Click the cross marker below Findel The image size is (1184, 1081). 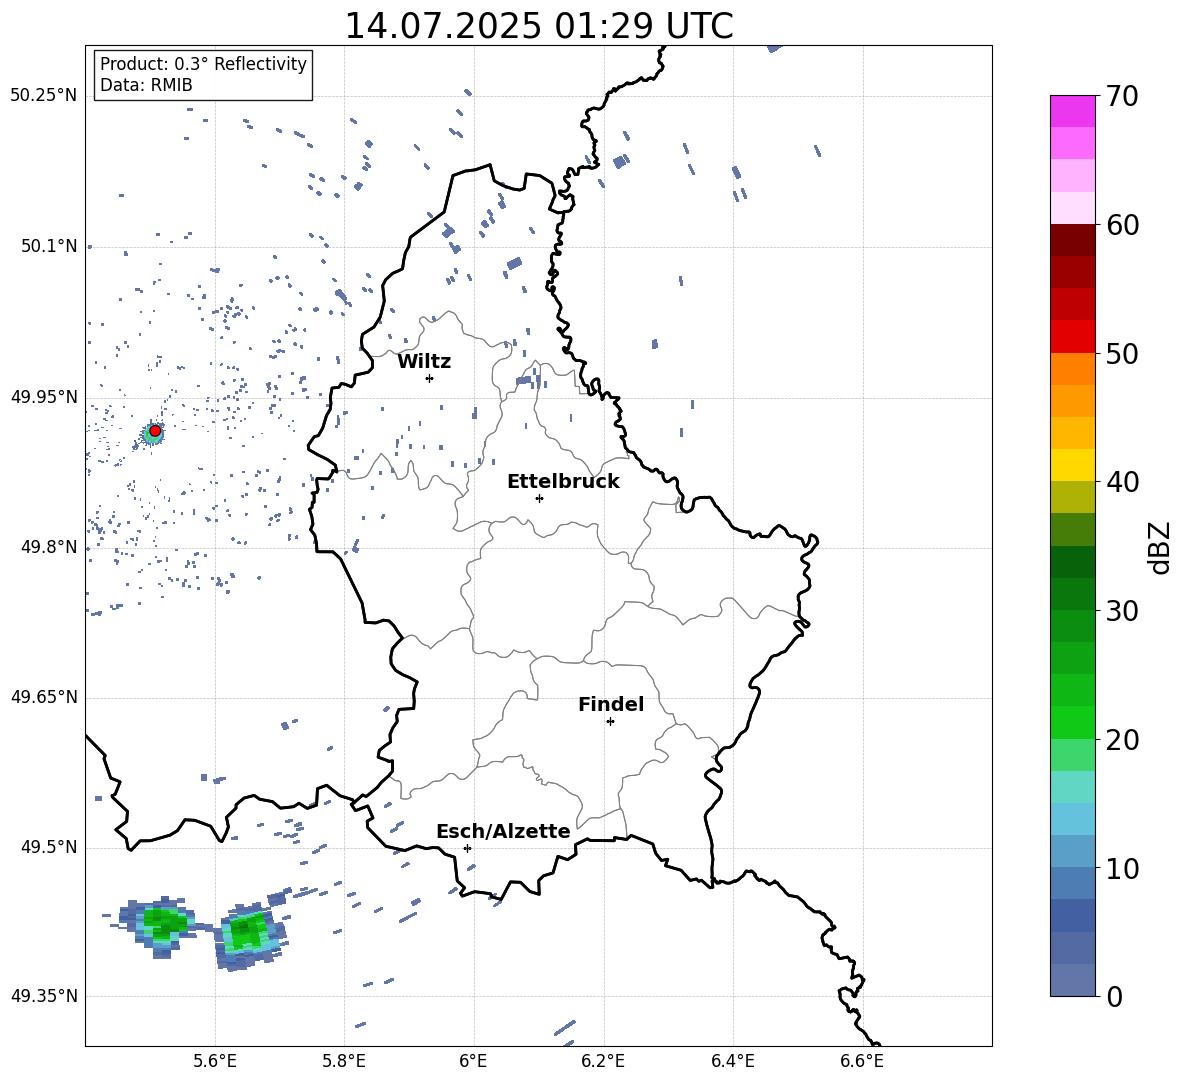click(610, 722)
